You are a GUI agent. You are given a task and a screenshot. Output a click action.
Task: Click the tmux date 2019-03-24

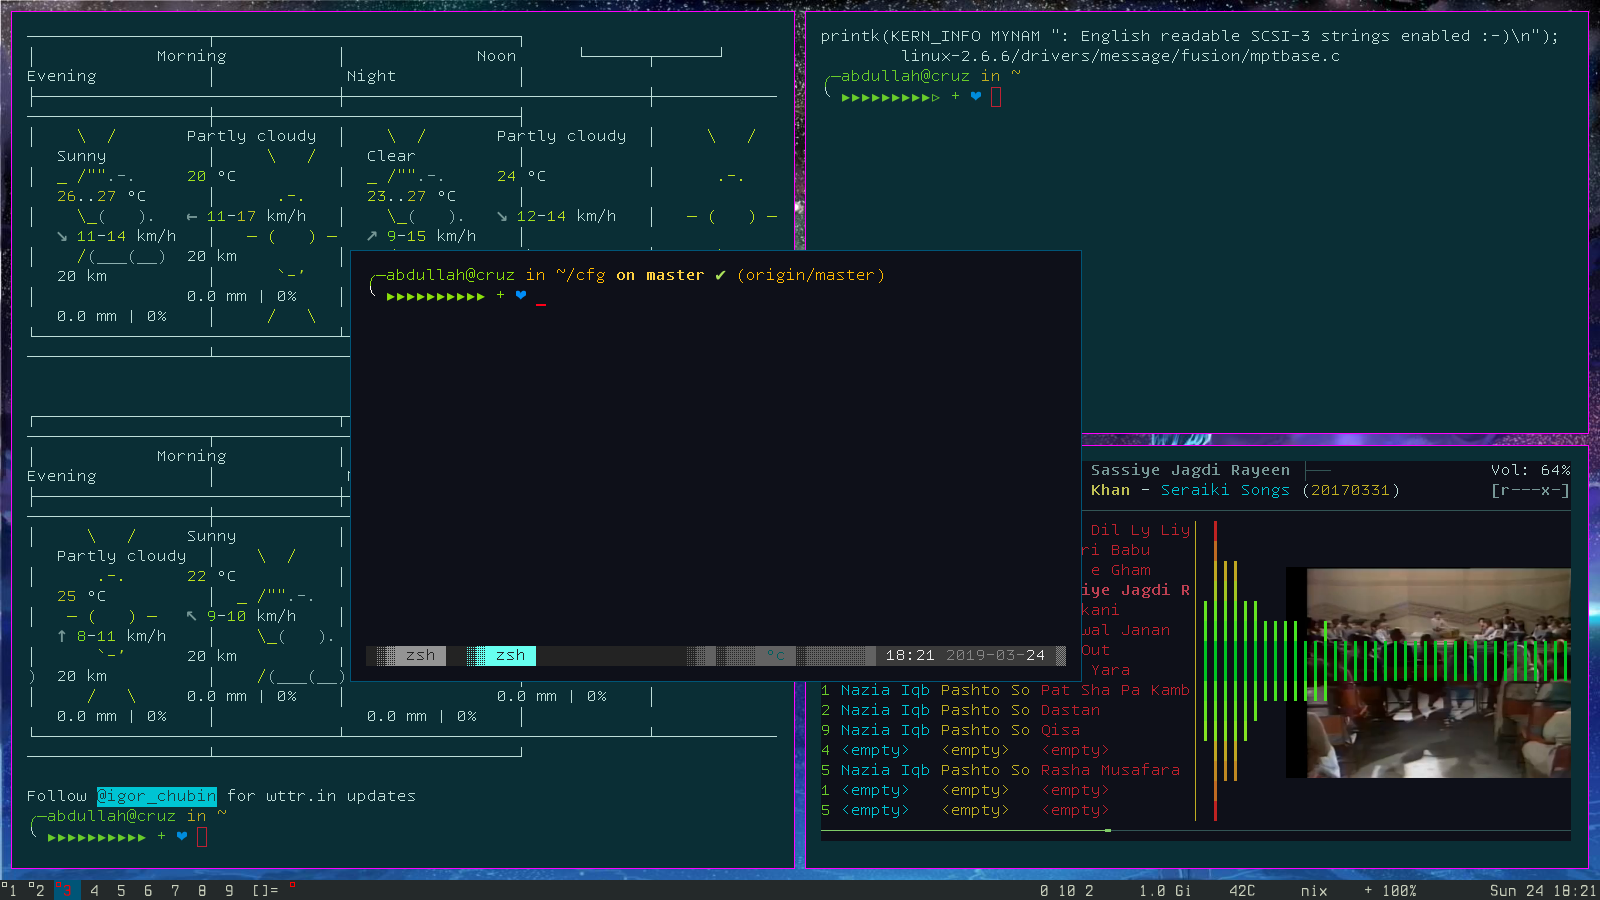pos(995,655)
